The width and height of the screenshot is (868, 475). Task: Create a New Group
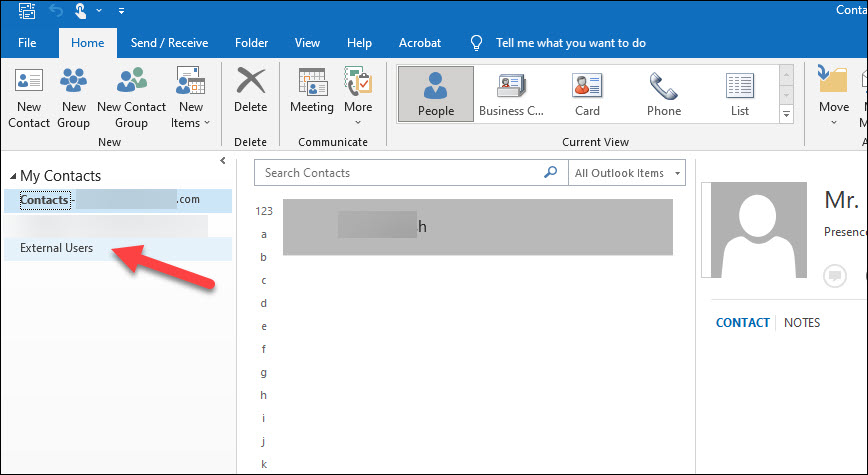[74, 99]
